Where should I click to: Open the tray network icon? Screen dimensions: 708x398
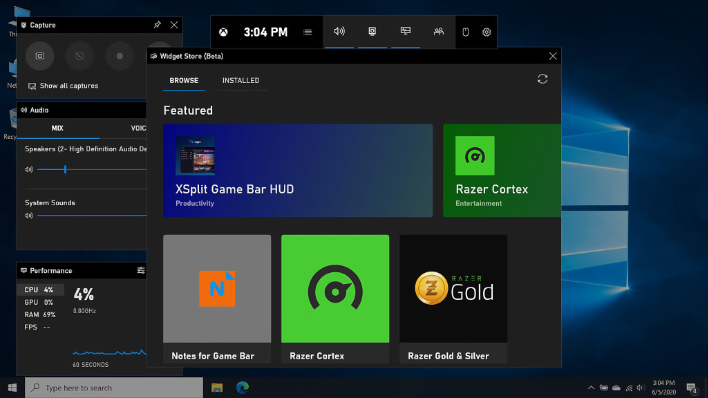point(629,388)
